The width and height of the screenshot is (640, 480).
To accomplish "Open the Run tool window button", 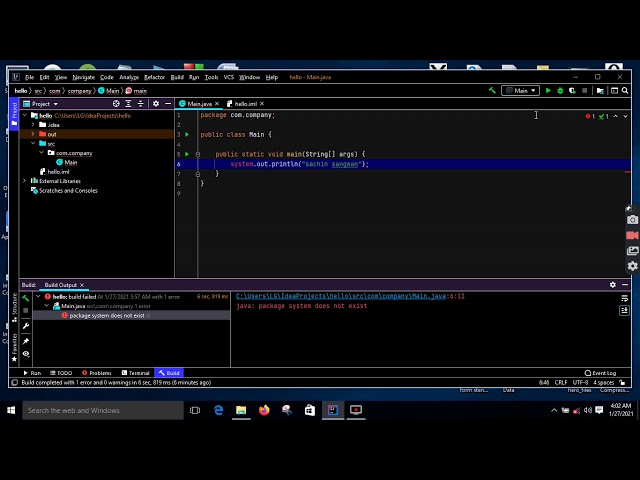I will pyautogui.click(x=32, y=373).
